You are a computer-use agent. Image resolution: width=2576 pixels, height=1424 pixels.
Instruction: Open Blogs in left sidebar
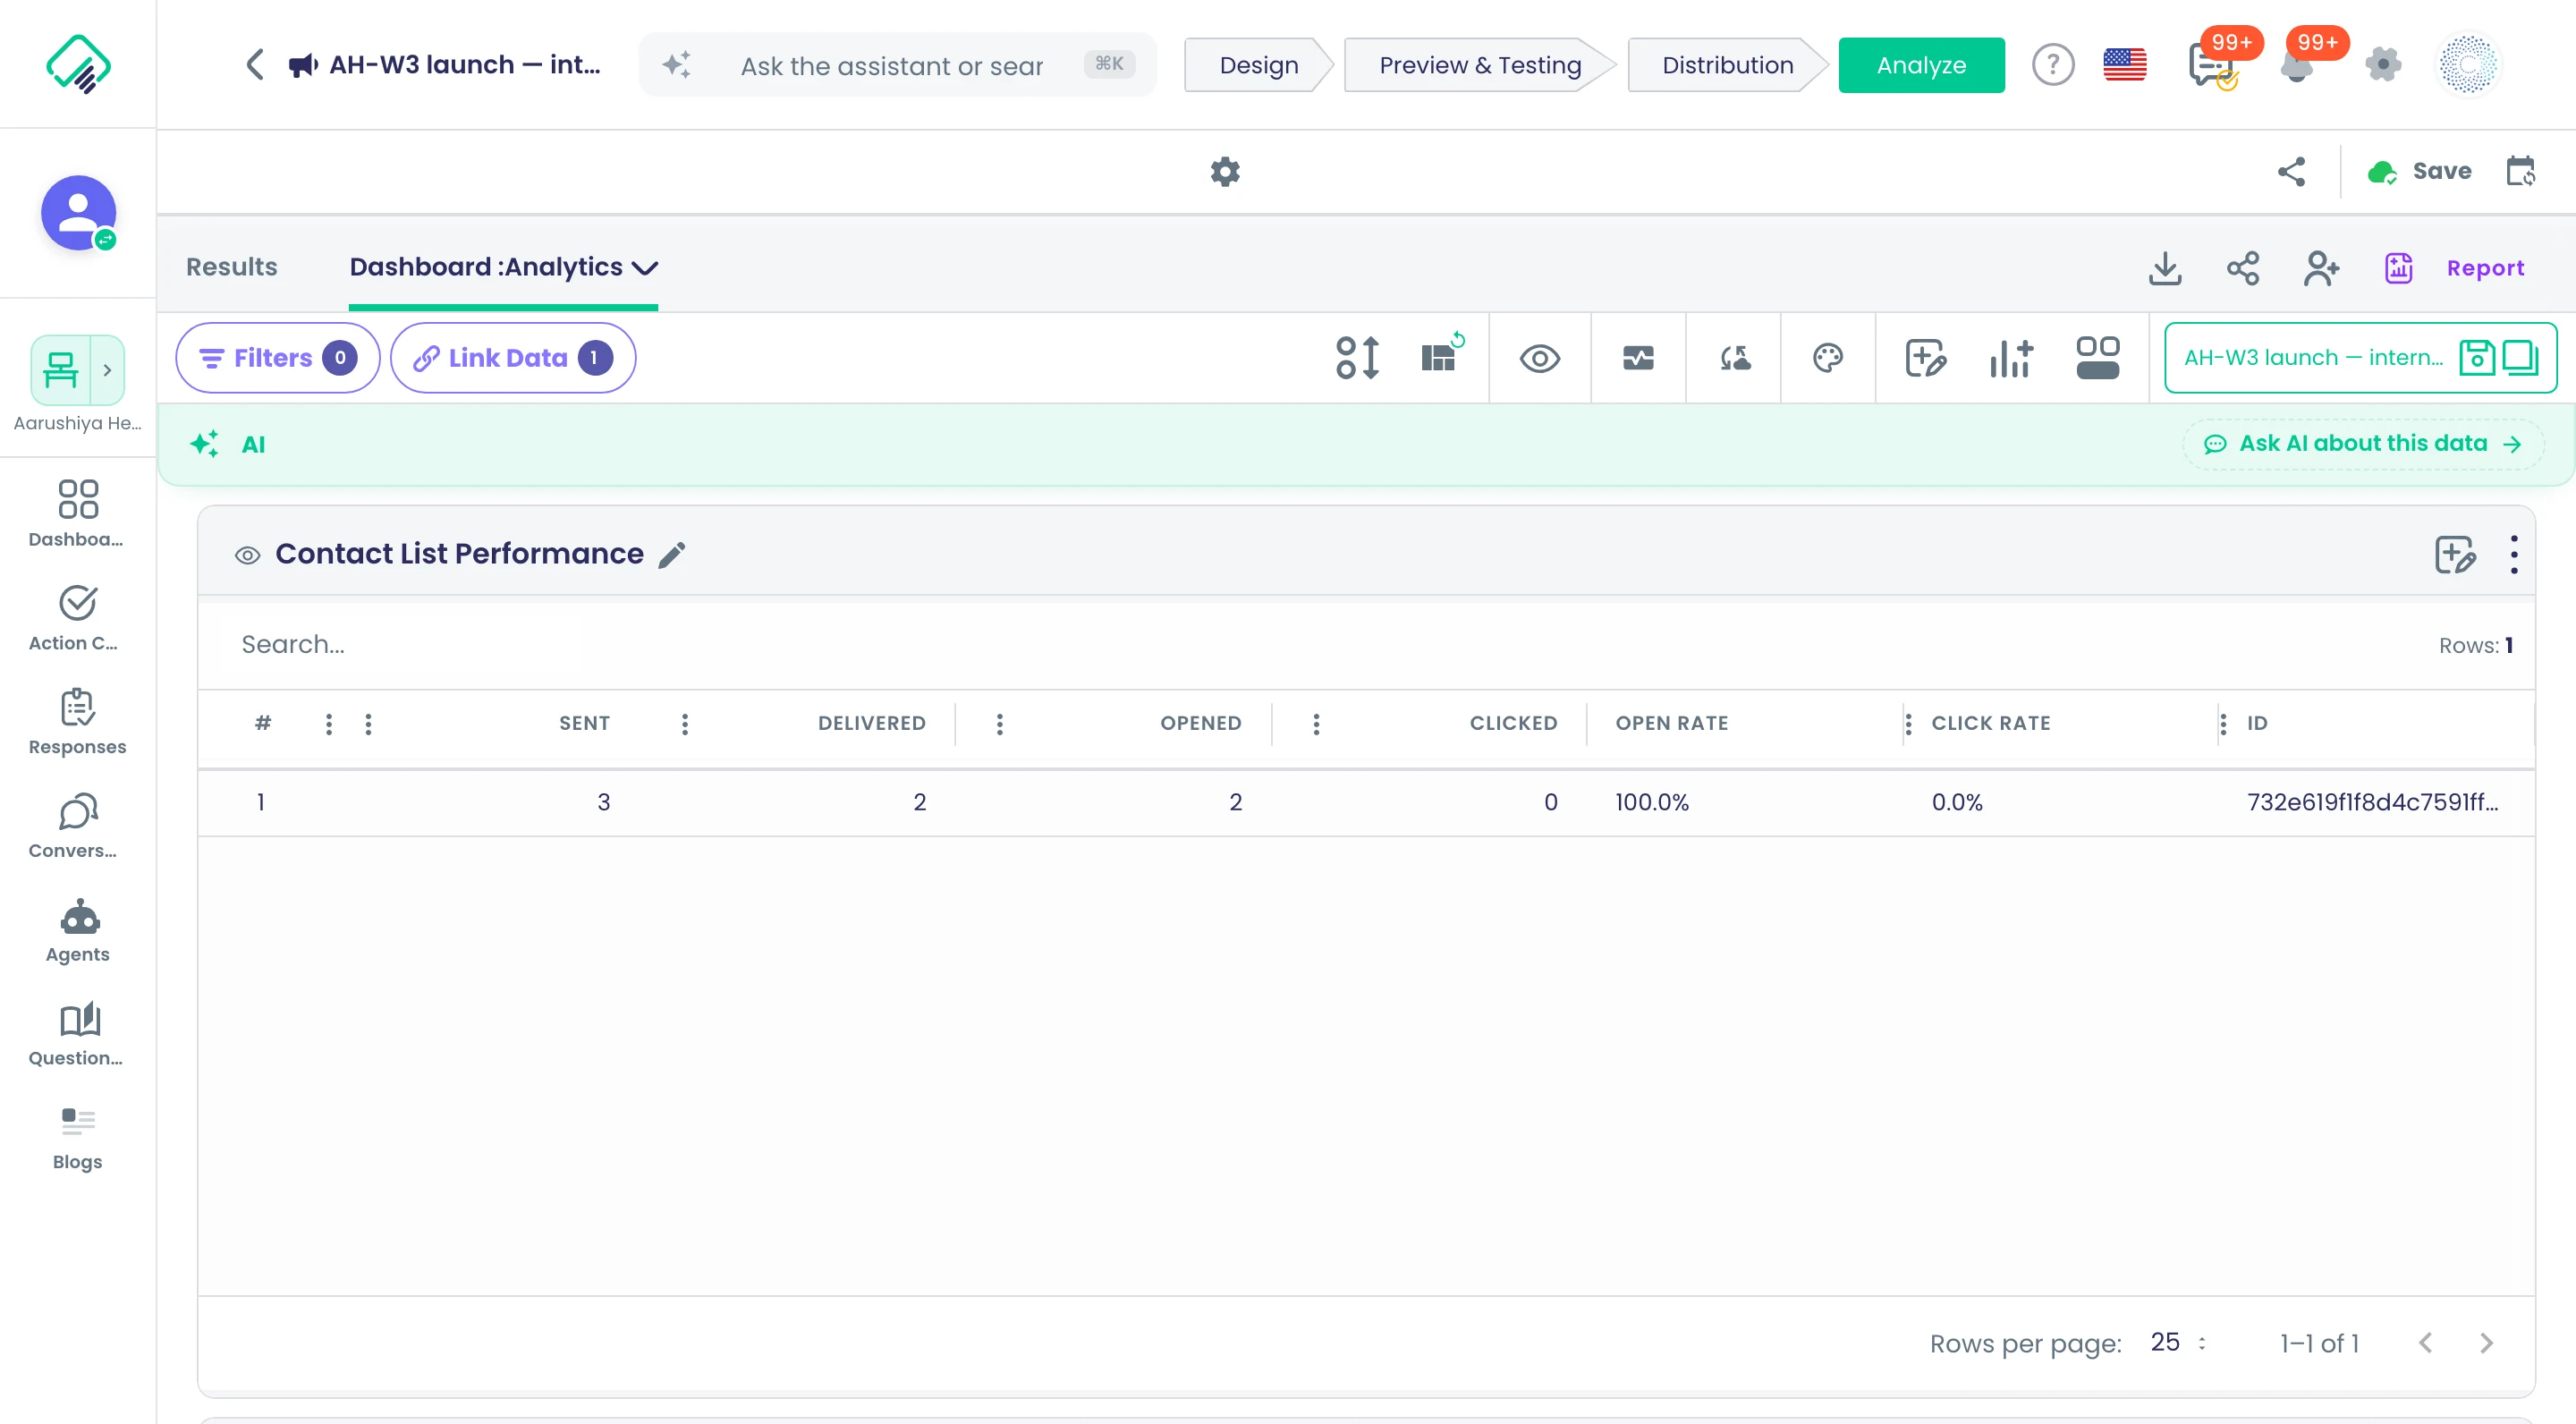78,1137
